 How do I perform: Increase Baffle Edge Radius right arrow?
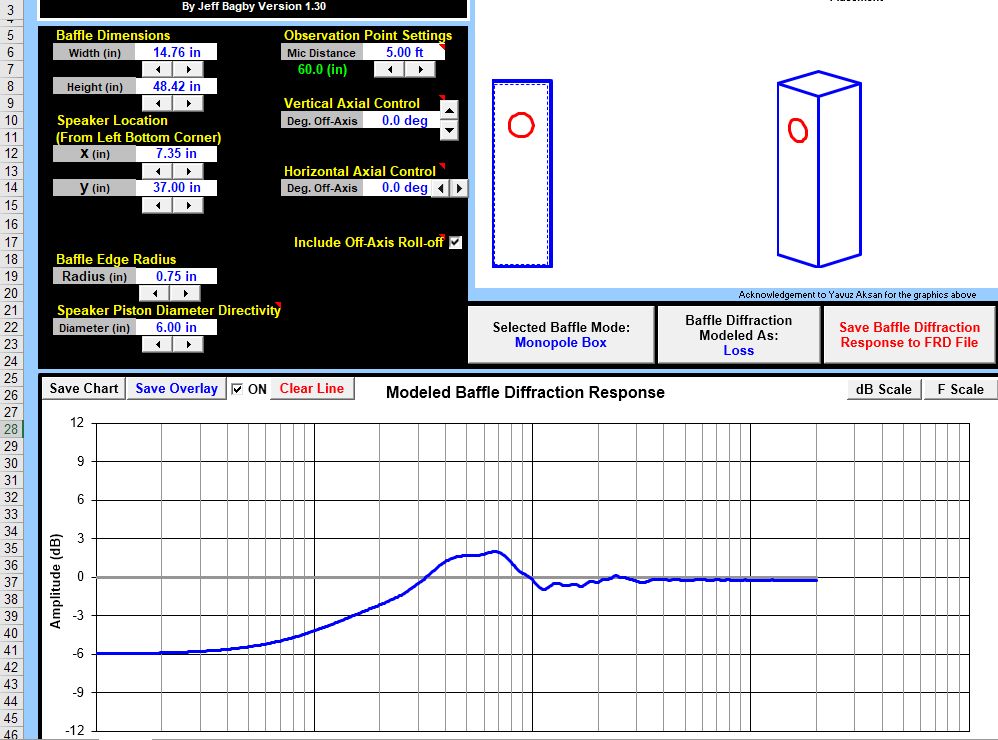click(185, 293)
